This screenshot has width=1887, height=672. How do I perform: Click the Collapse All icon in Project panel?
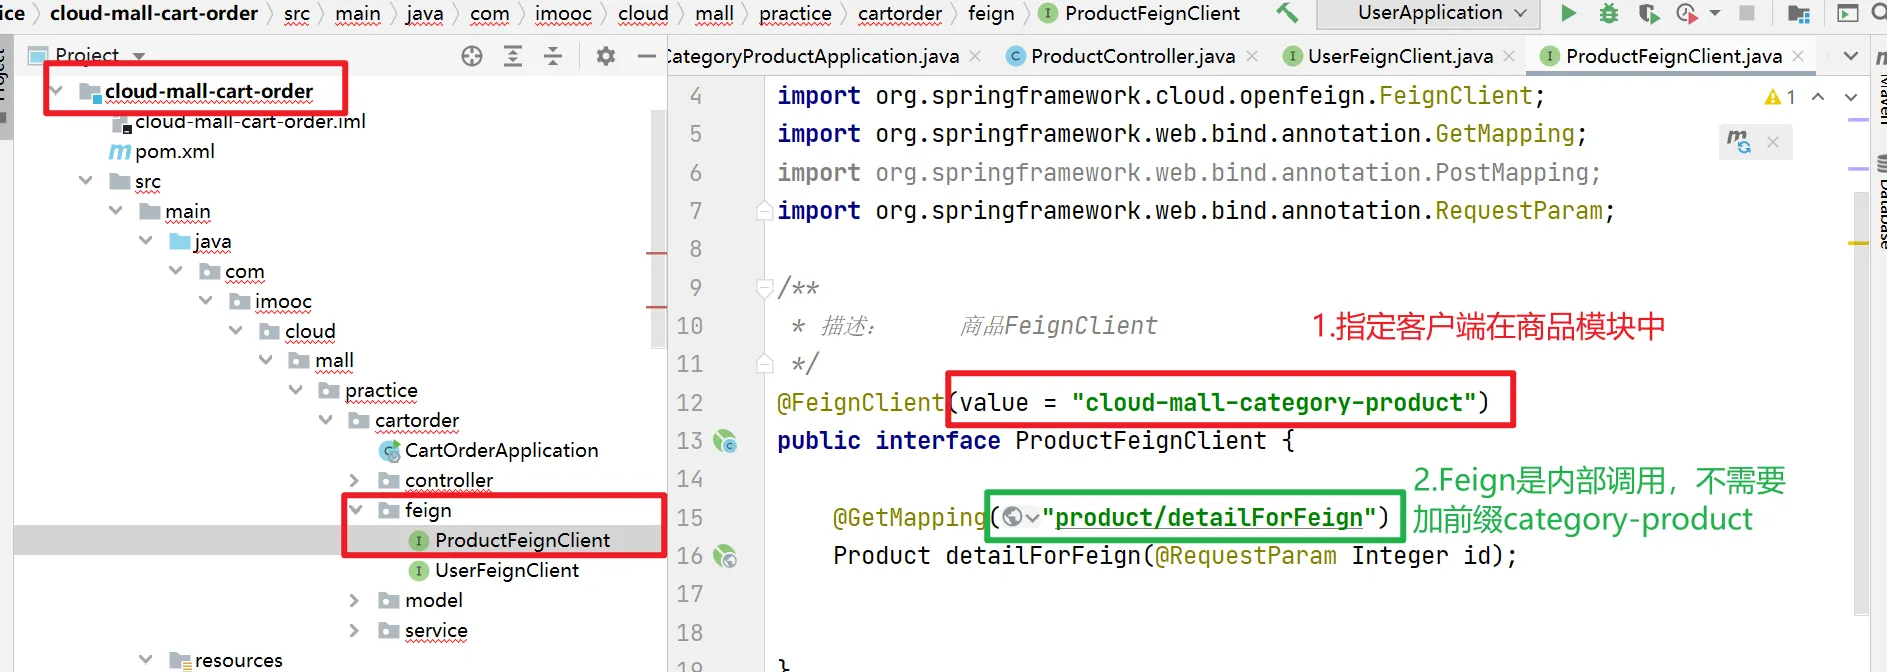tap(553, 56)
